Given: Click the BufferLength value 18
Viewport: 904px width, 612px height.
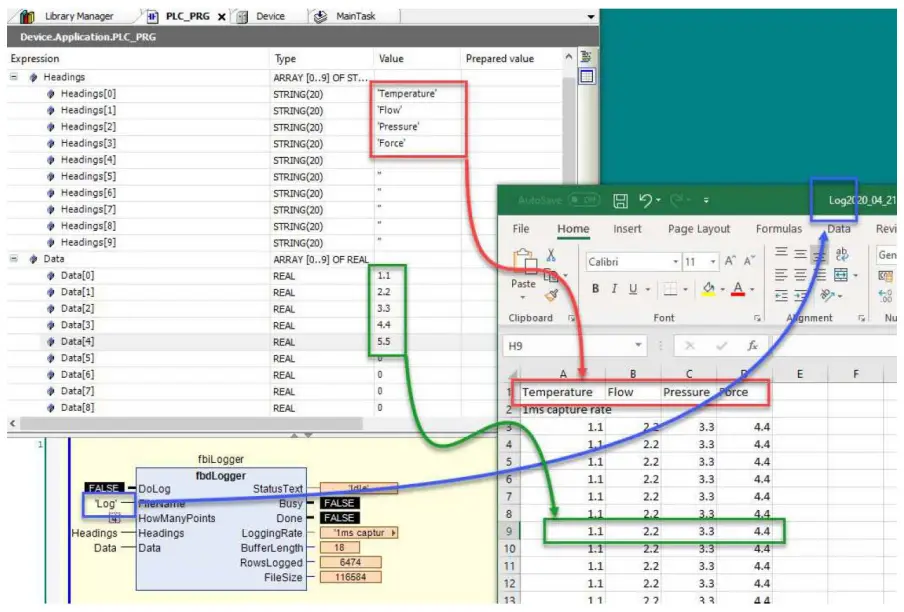Looking at the screenshot, I should click(340, 547).
